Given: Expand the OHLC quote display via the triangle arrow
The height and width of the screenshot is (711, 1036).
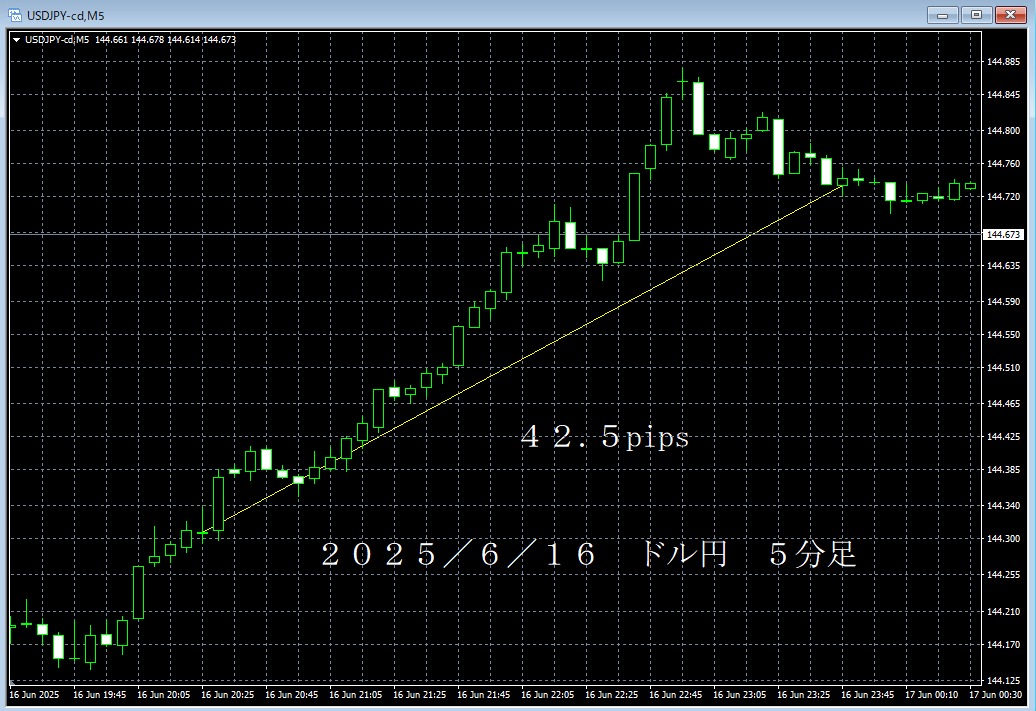Looking at the screenshot, I should click(x=15, y=41).
